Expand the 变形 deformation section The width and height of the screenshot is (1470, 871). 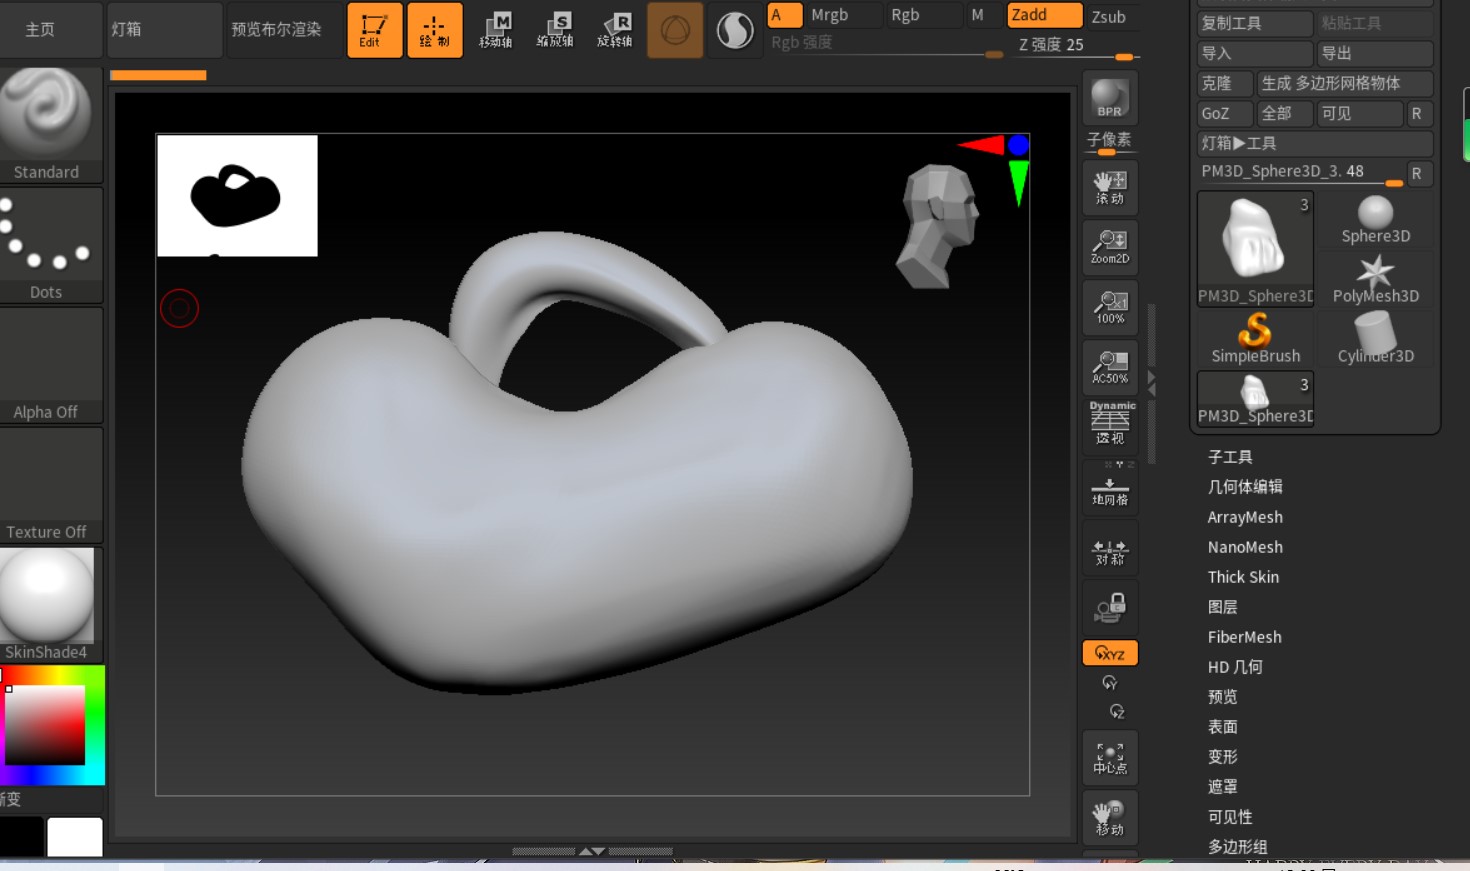tap(1223, 757)
